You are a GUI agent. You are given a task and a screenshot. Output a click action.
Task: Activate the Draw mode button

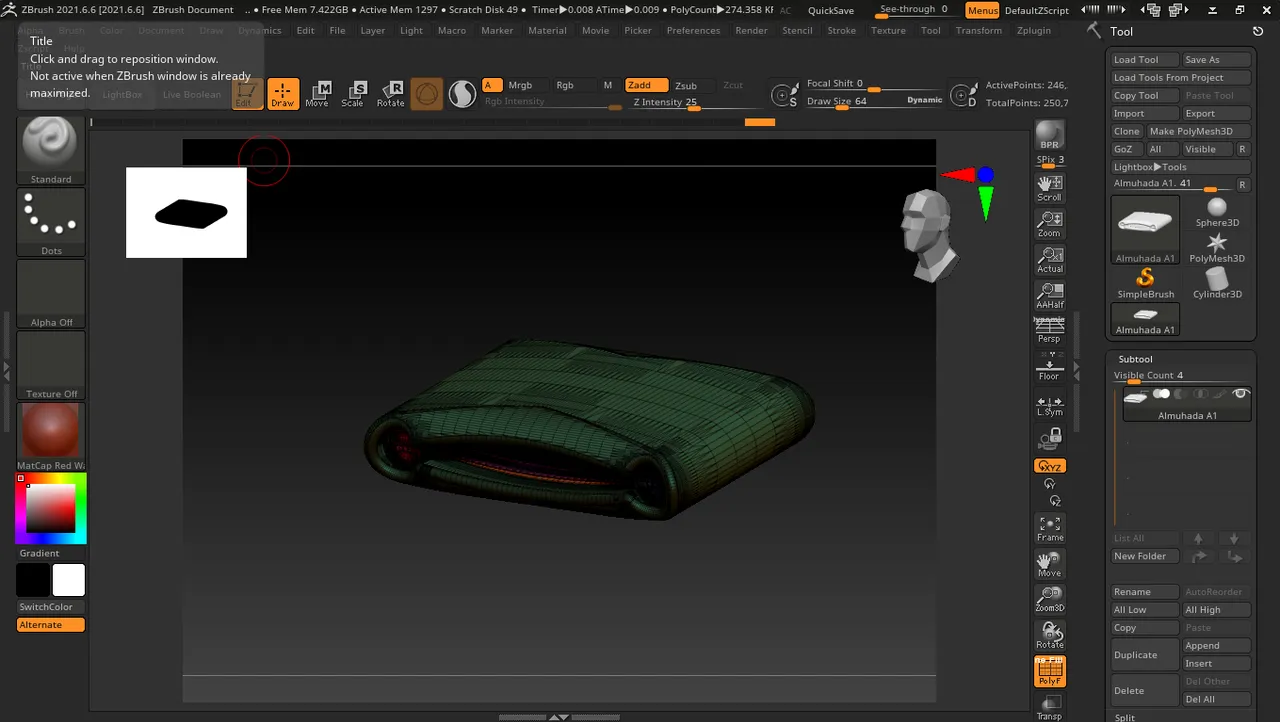tap(283, 94)
